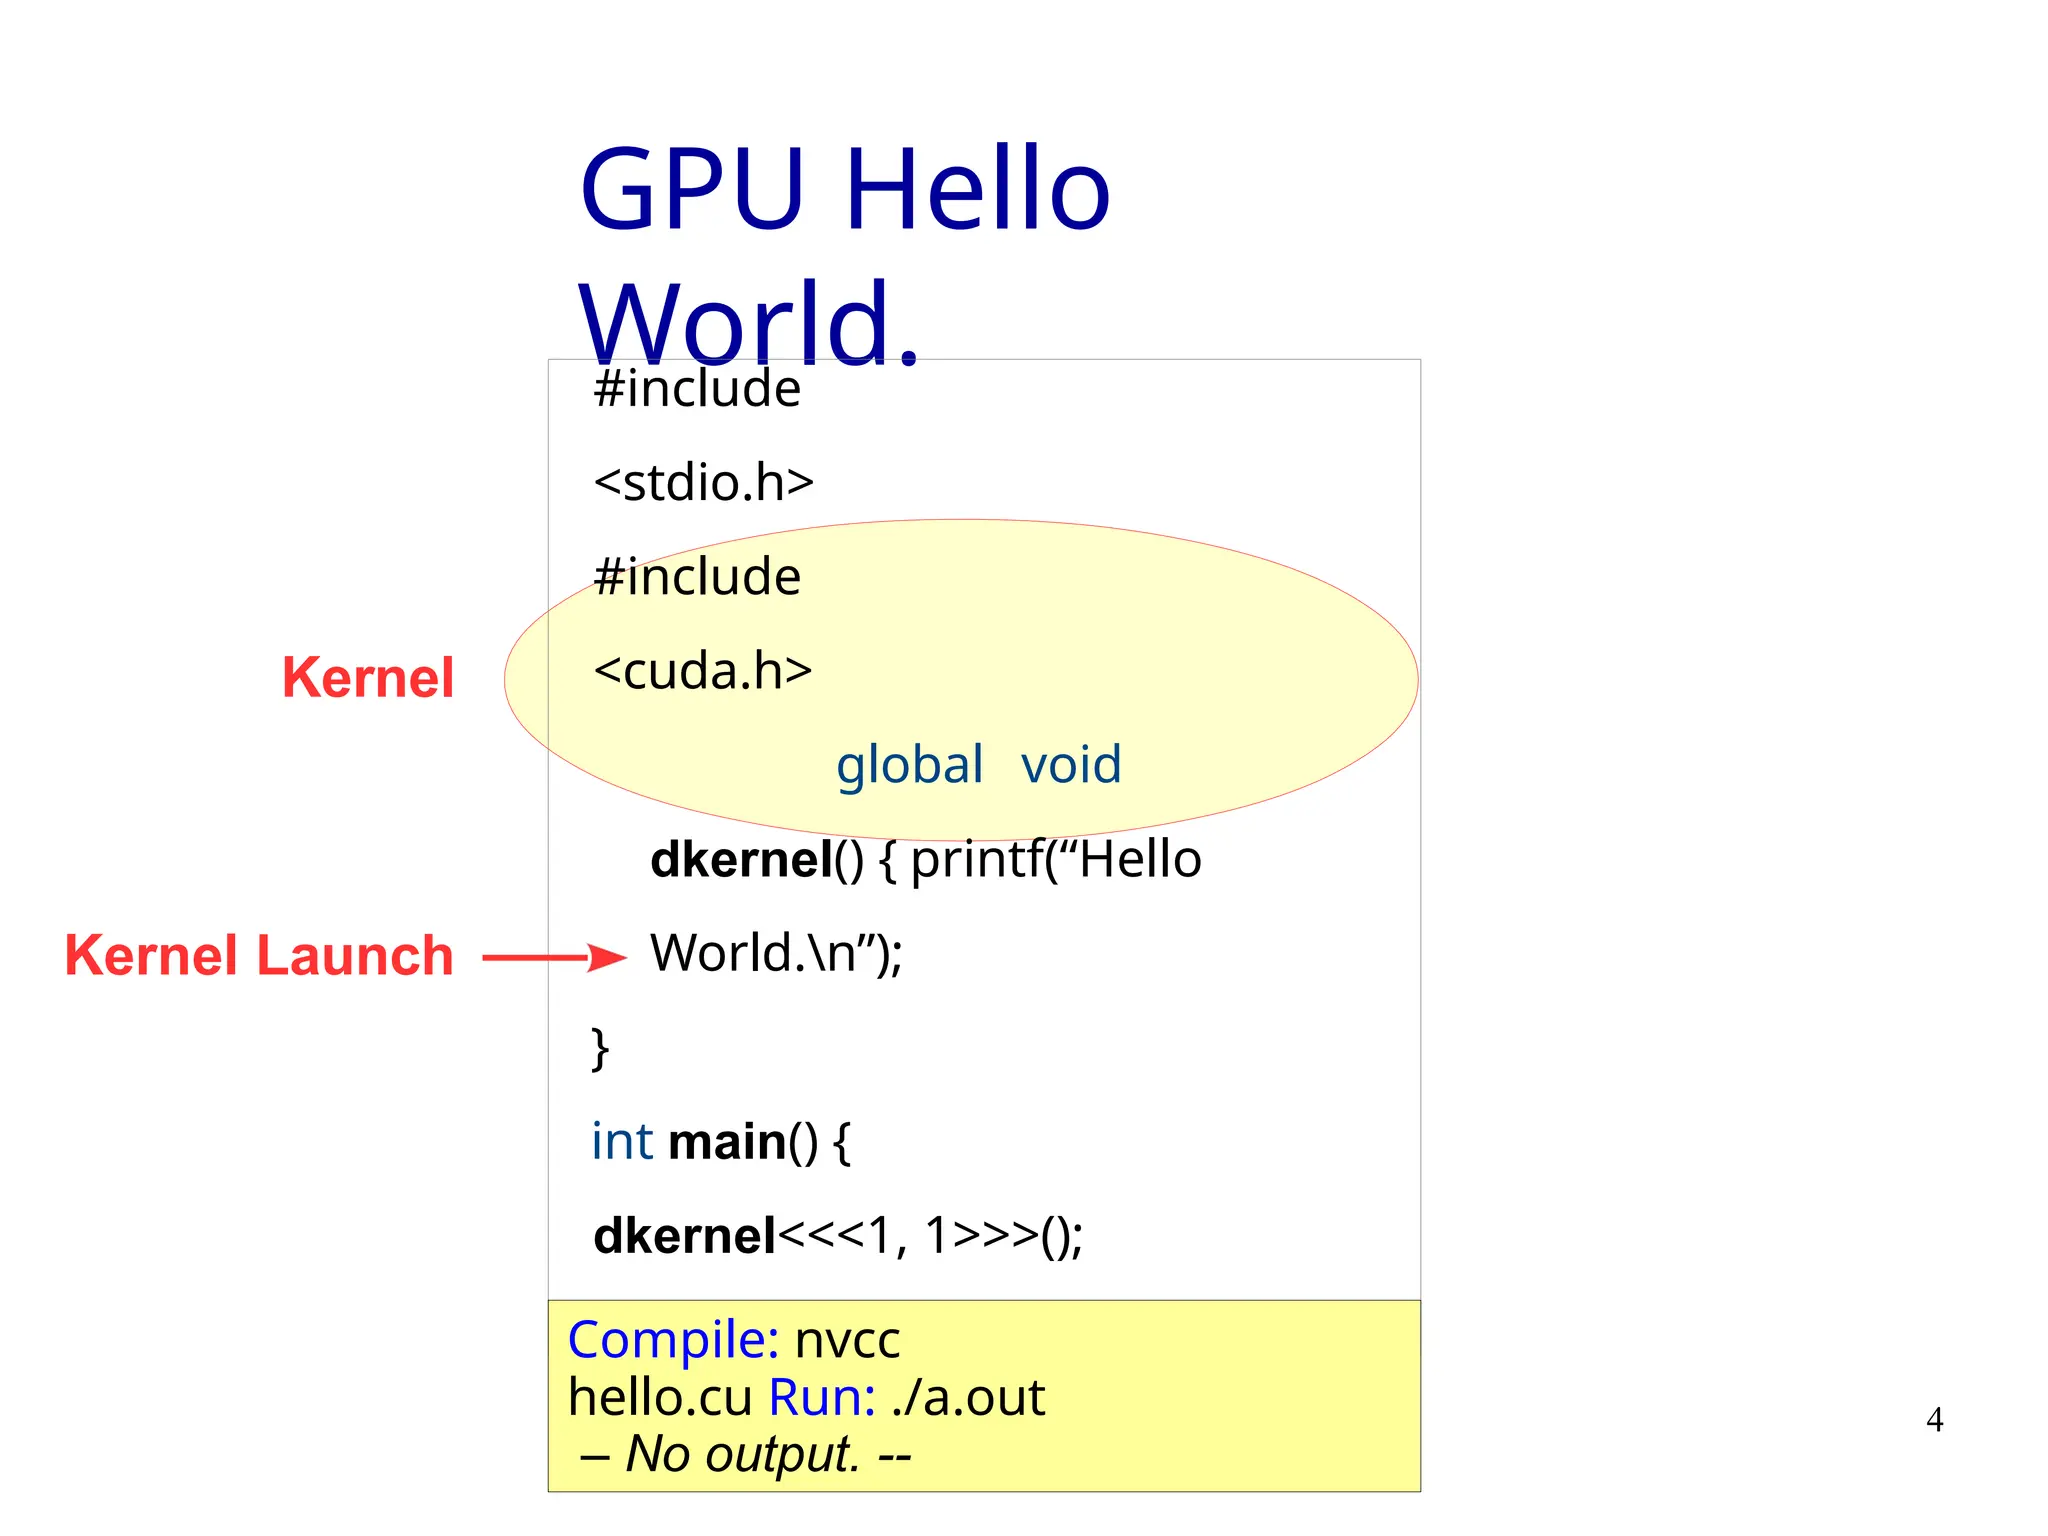Click the 'int main() {' line
The height and width of the screenshot is (1536, 2048).
tap(721, 1142)
